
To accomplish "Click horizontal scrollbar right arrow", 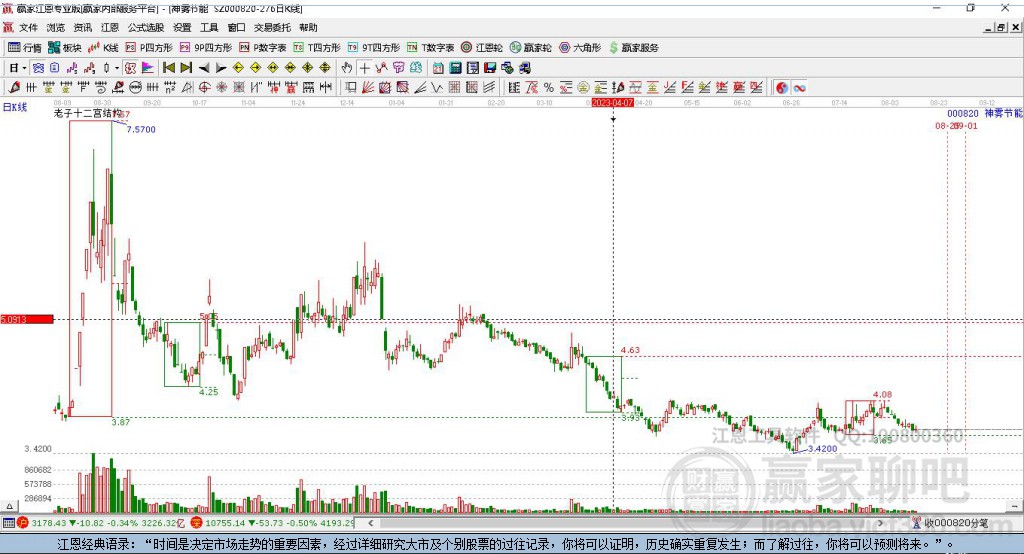I will pyautogui.click(x=881, y=523).
